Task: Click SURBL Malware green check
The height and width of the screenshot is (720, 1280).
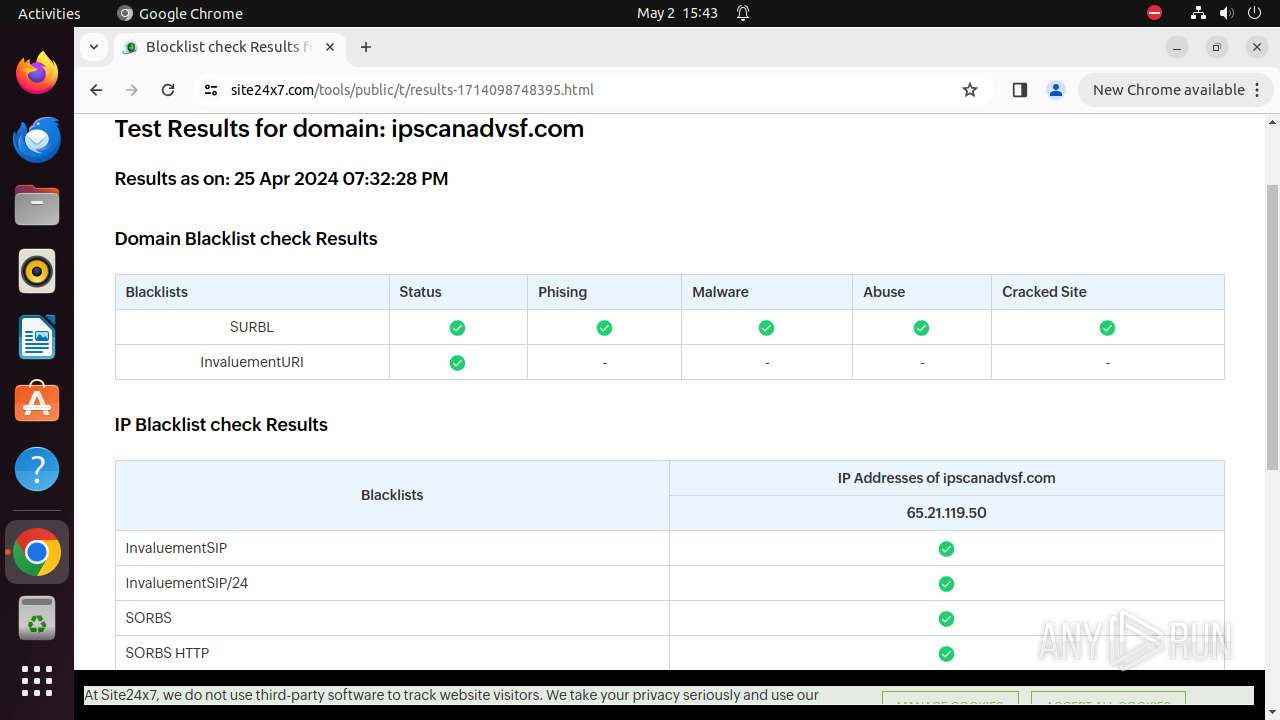Action: [x=766, y=328]
